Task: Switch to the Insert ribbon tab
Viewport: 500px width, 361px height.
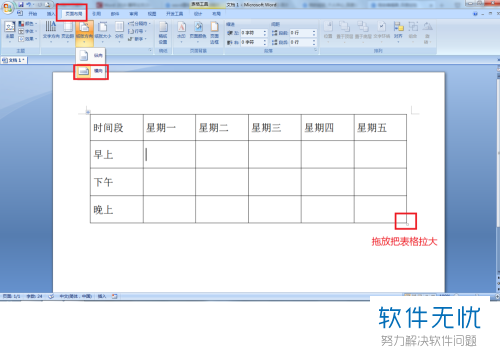Action: click(x=51, y=14)
